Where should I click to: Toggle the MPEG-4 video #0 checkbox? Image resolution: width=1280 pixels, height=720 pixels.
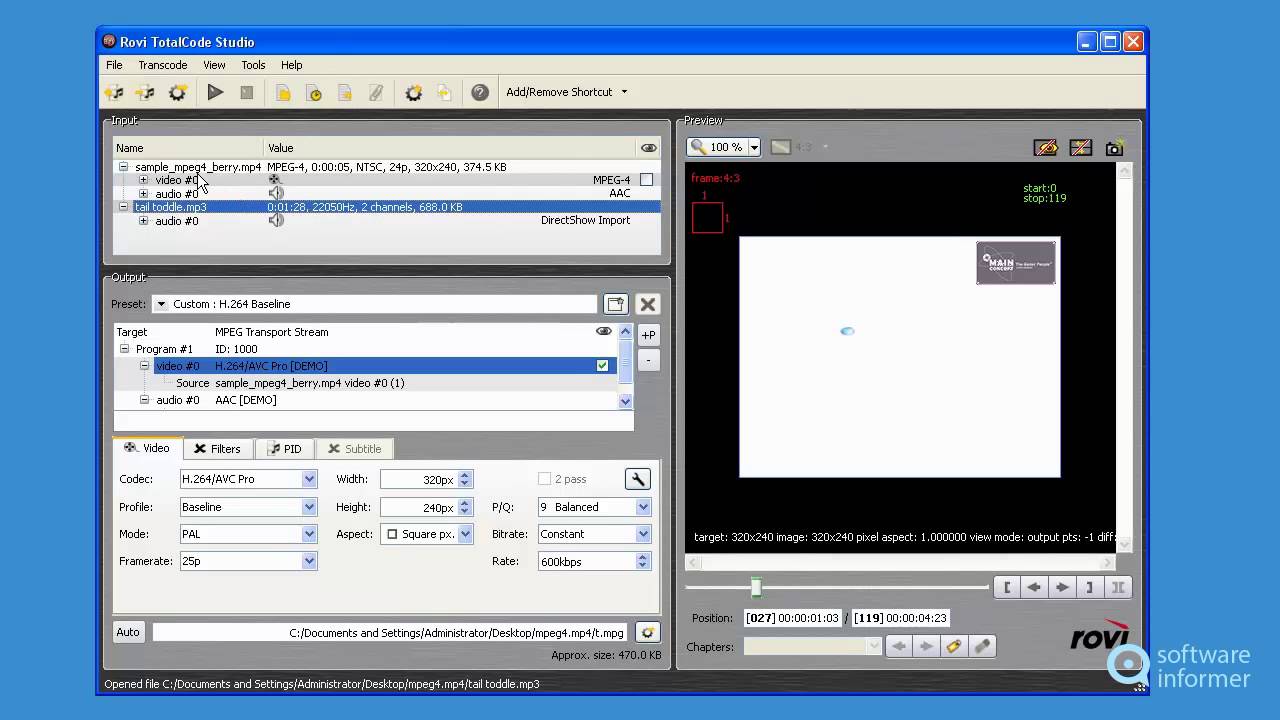point(647,180)
